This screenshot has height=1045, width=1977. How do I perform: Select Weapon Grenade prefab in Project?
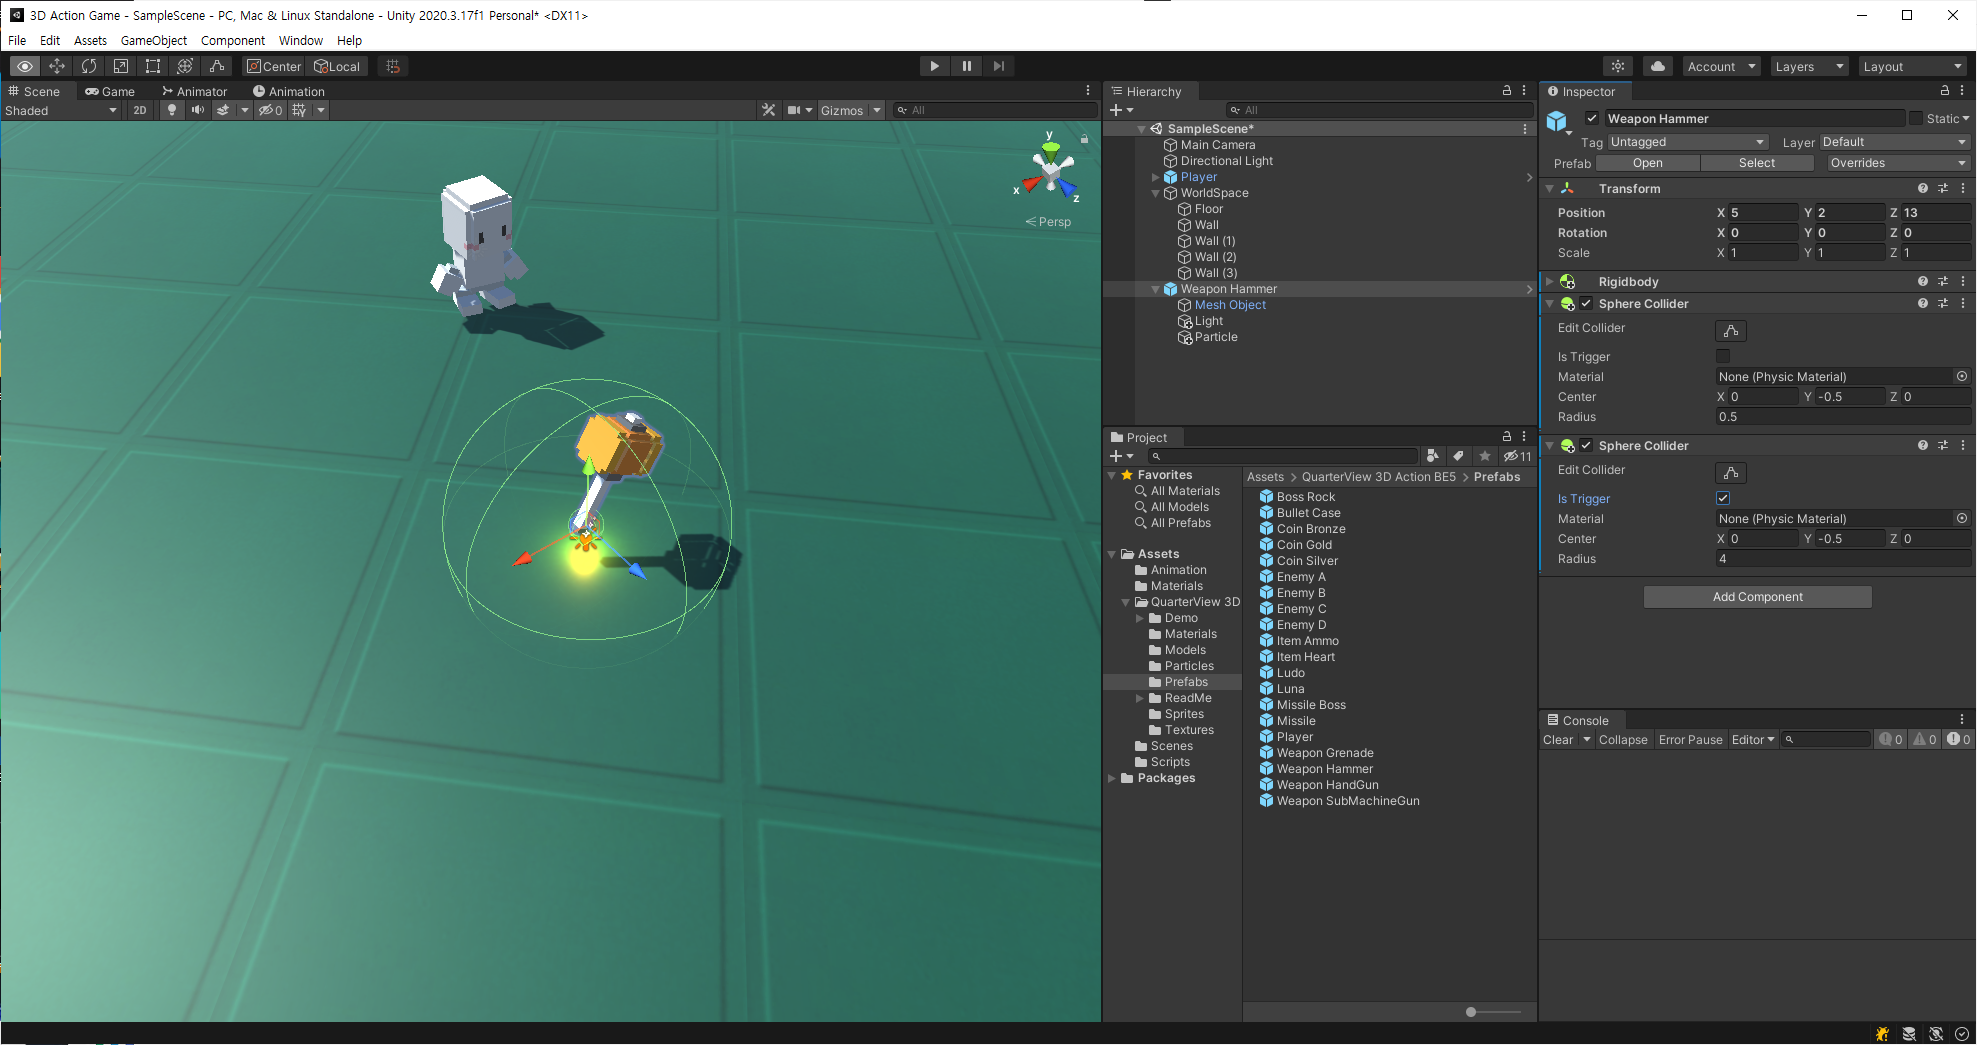pos(1325,753)
